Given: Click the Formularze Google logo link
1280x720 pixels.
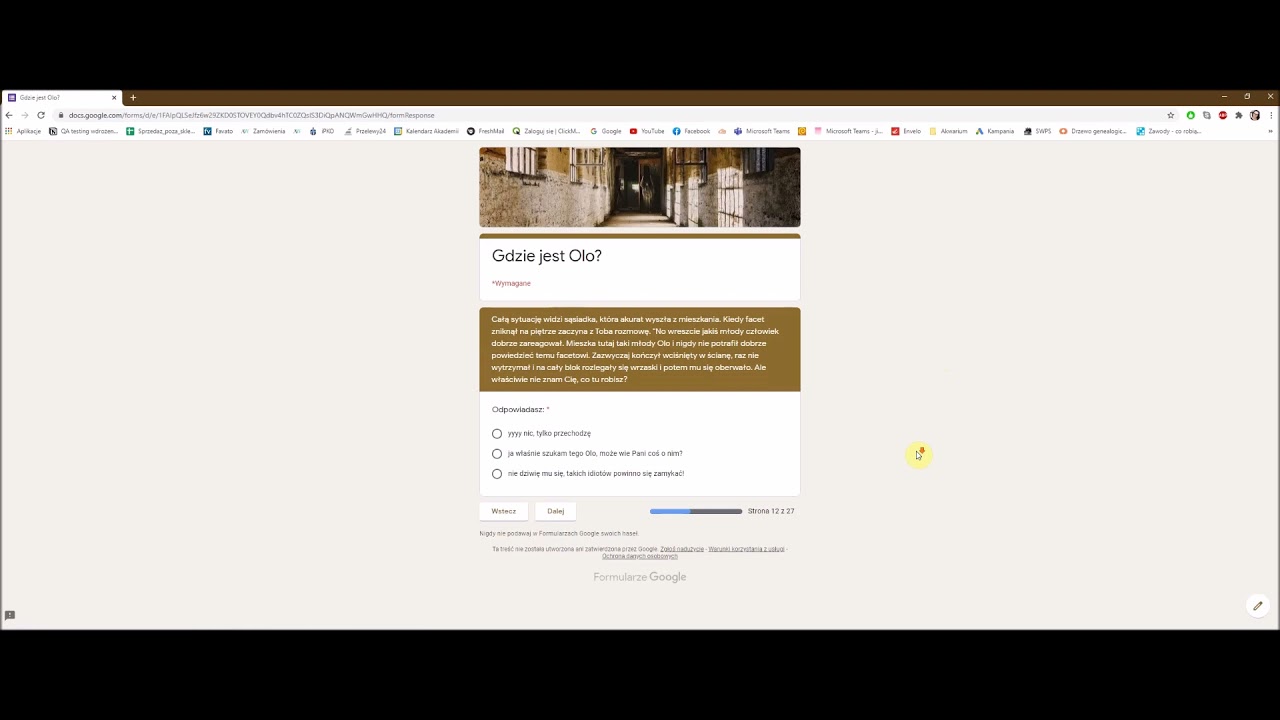Looking at the screenshot, I should tap(640, 577).
